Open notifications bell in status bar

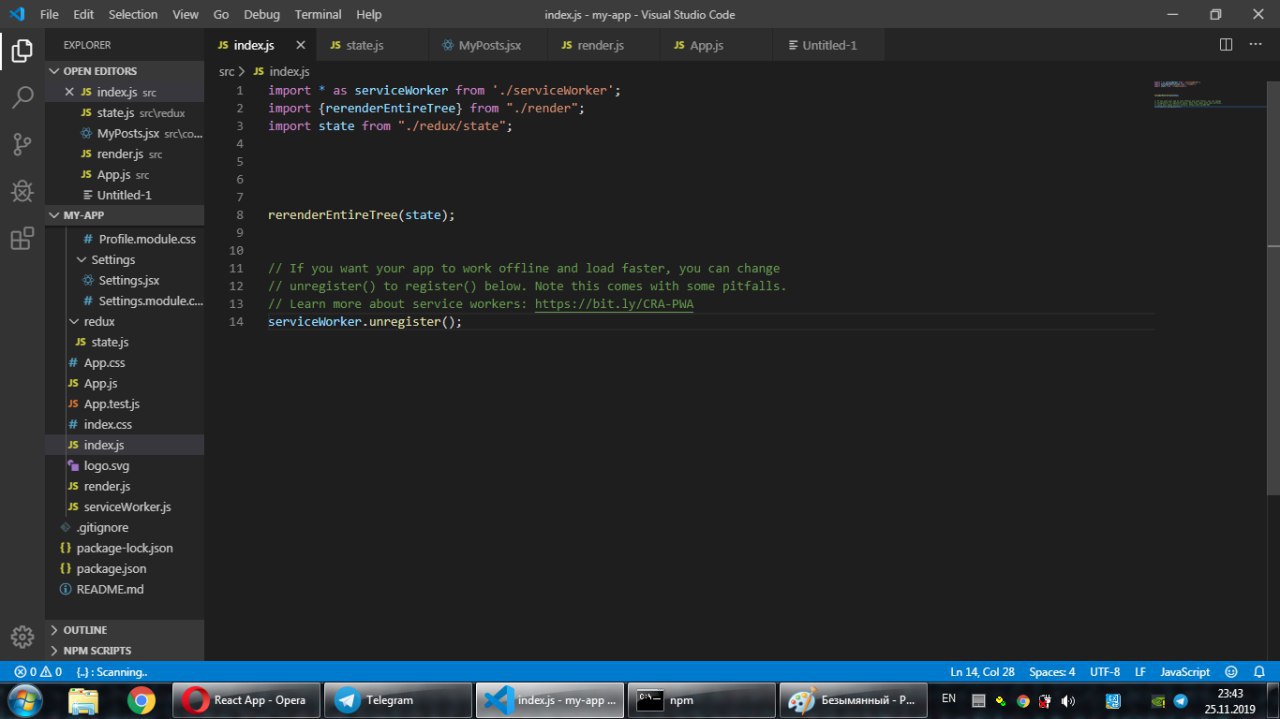click(x=1260, y=672)
